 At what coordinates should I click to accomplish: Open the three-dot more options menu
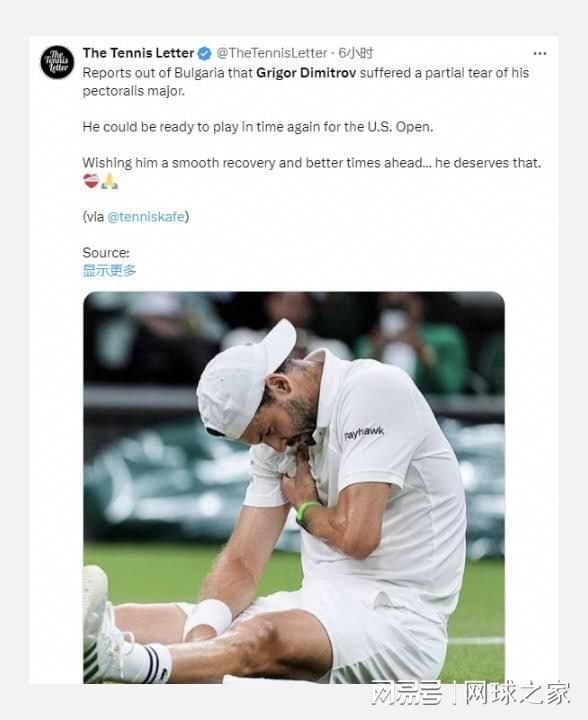tap(539, 54)
